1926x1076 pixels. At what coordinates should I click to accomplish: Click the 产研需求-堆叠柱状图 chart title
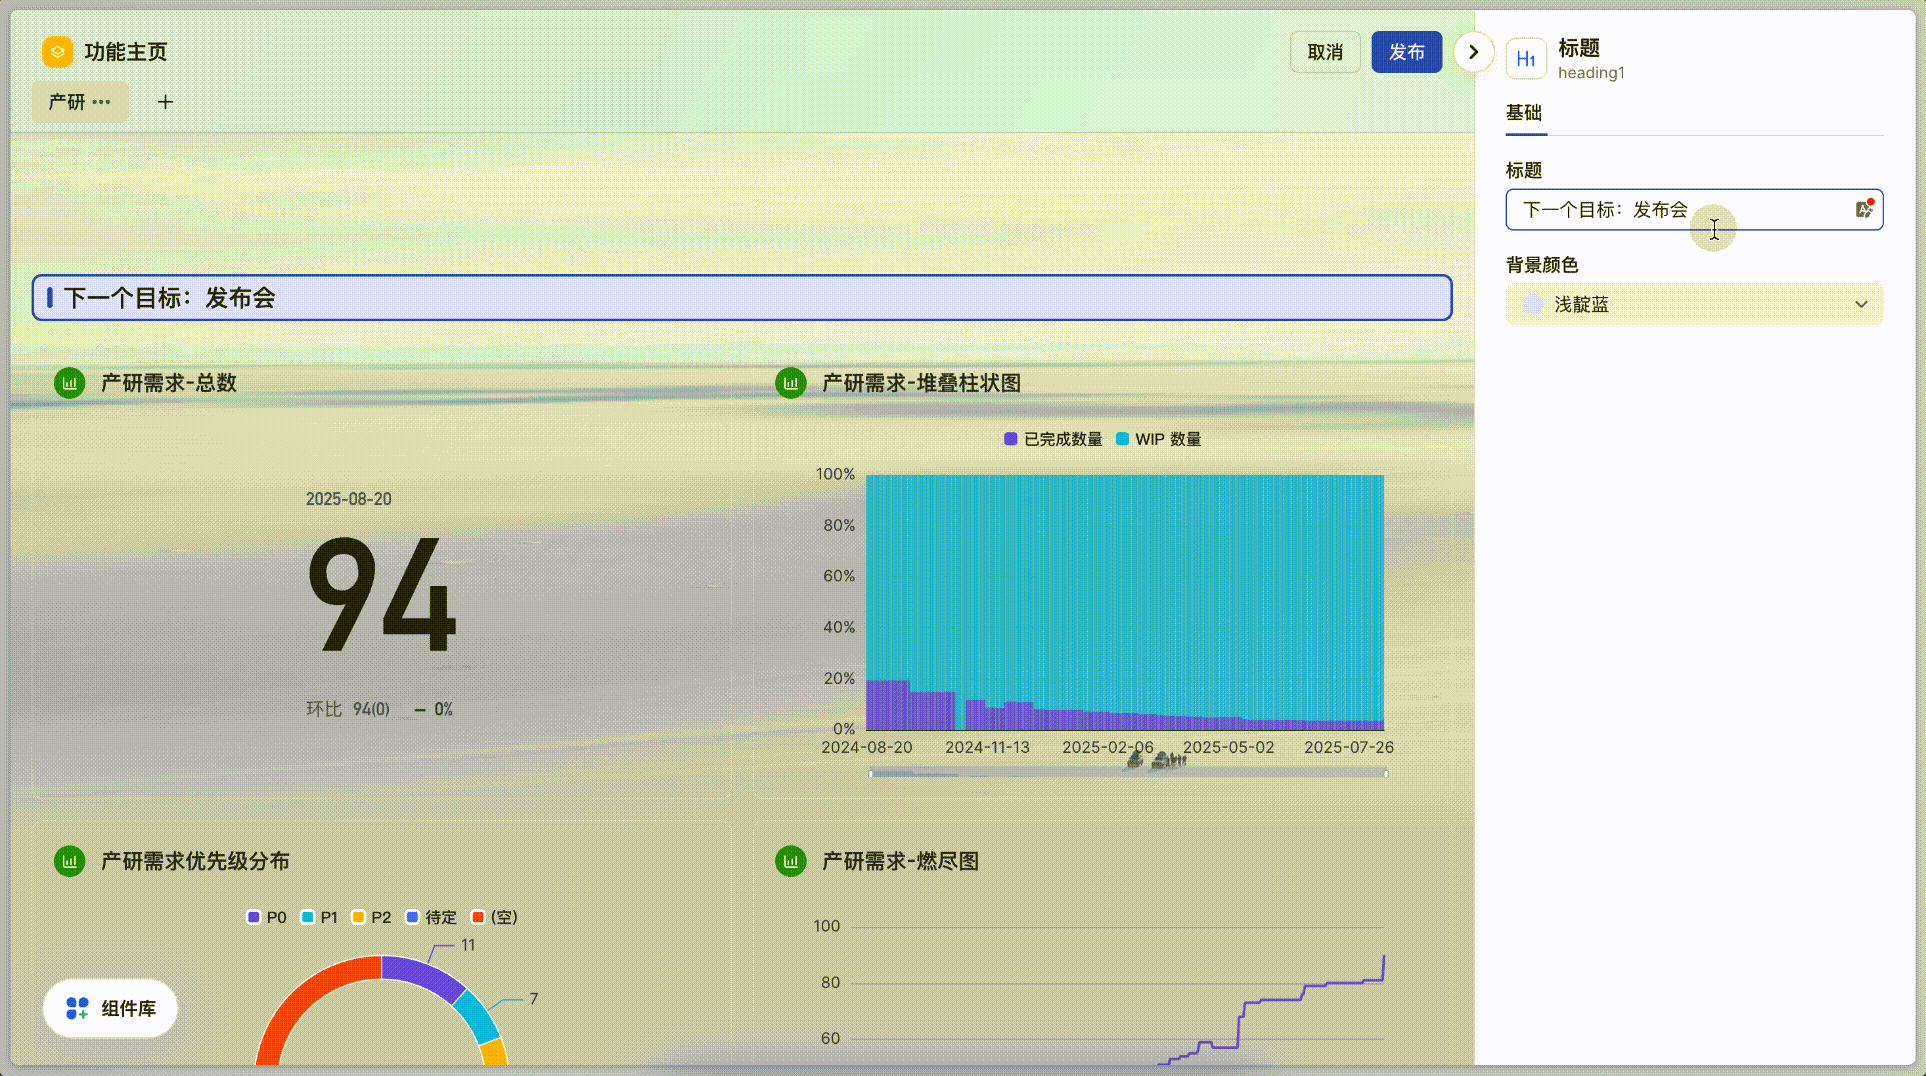pyautogui.click(x=921, y=383)
